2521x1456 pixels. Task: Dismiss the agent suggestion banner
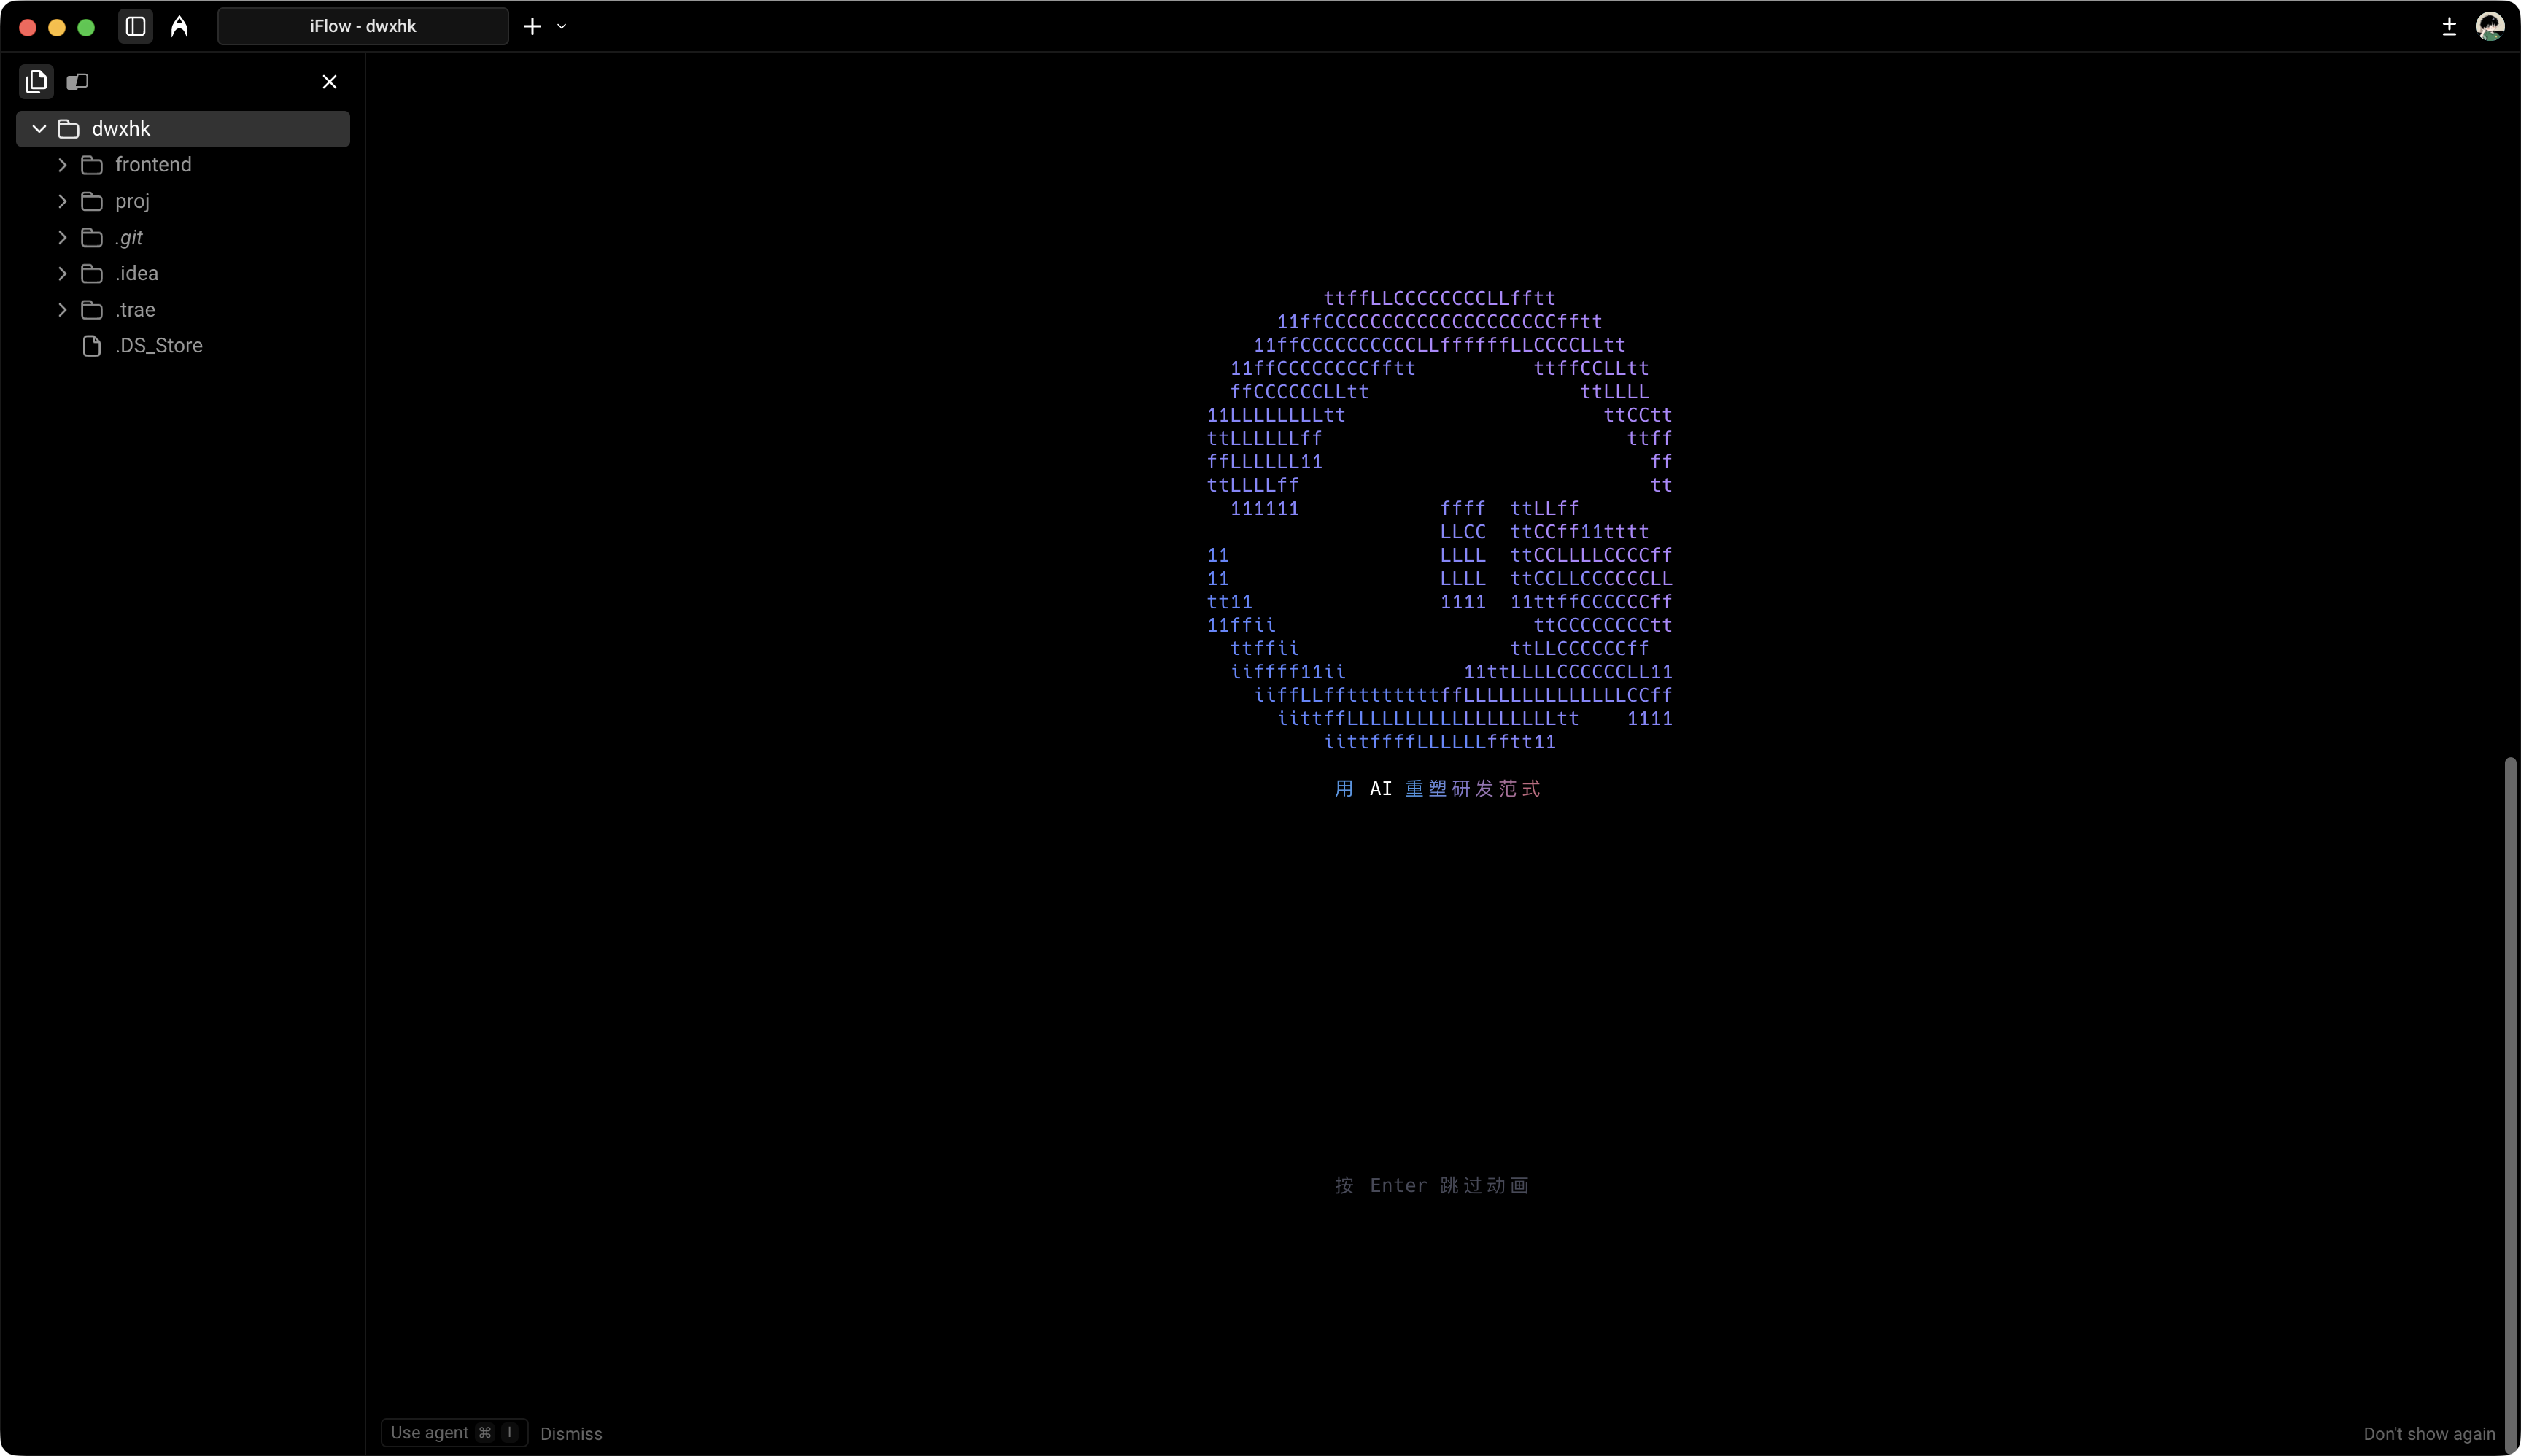[x=571, y=1434]
